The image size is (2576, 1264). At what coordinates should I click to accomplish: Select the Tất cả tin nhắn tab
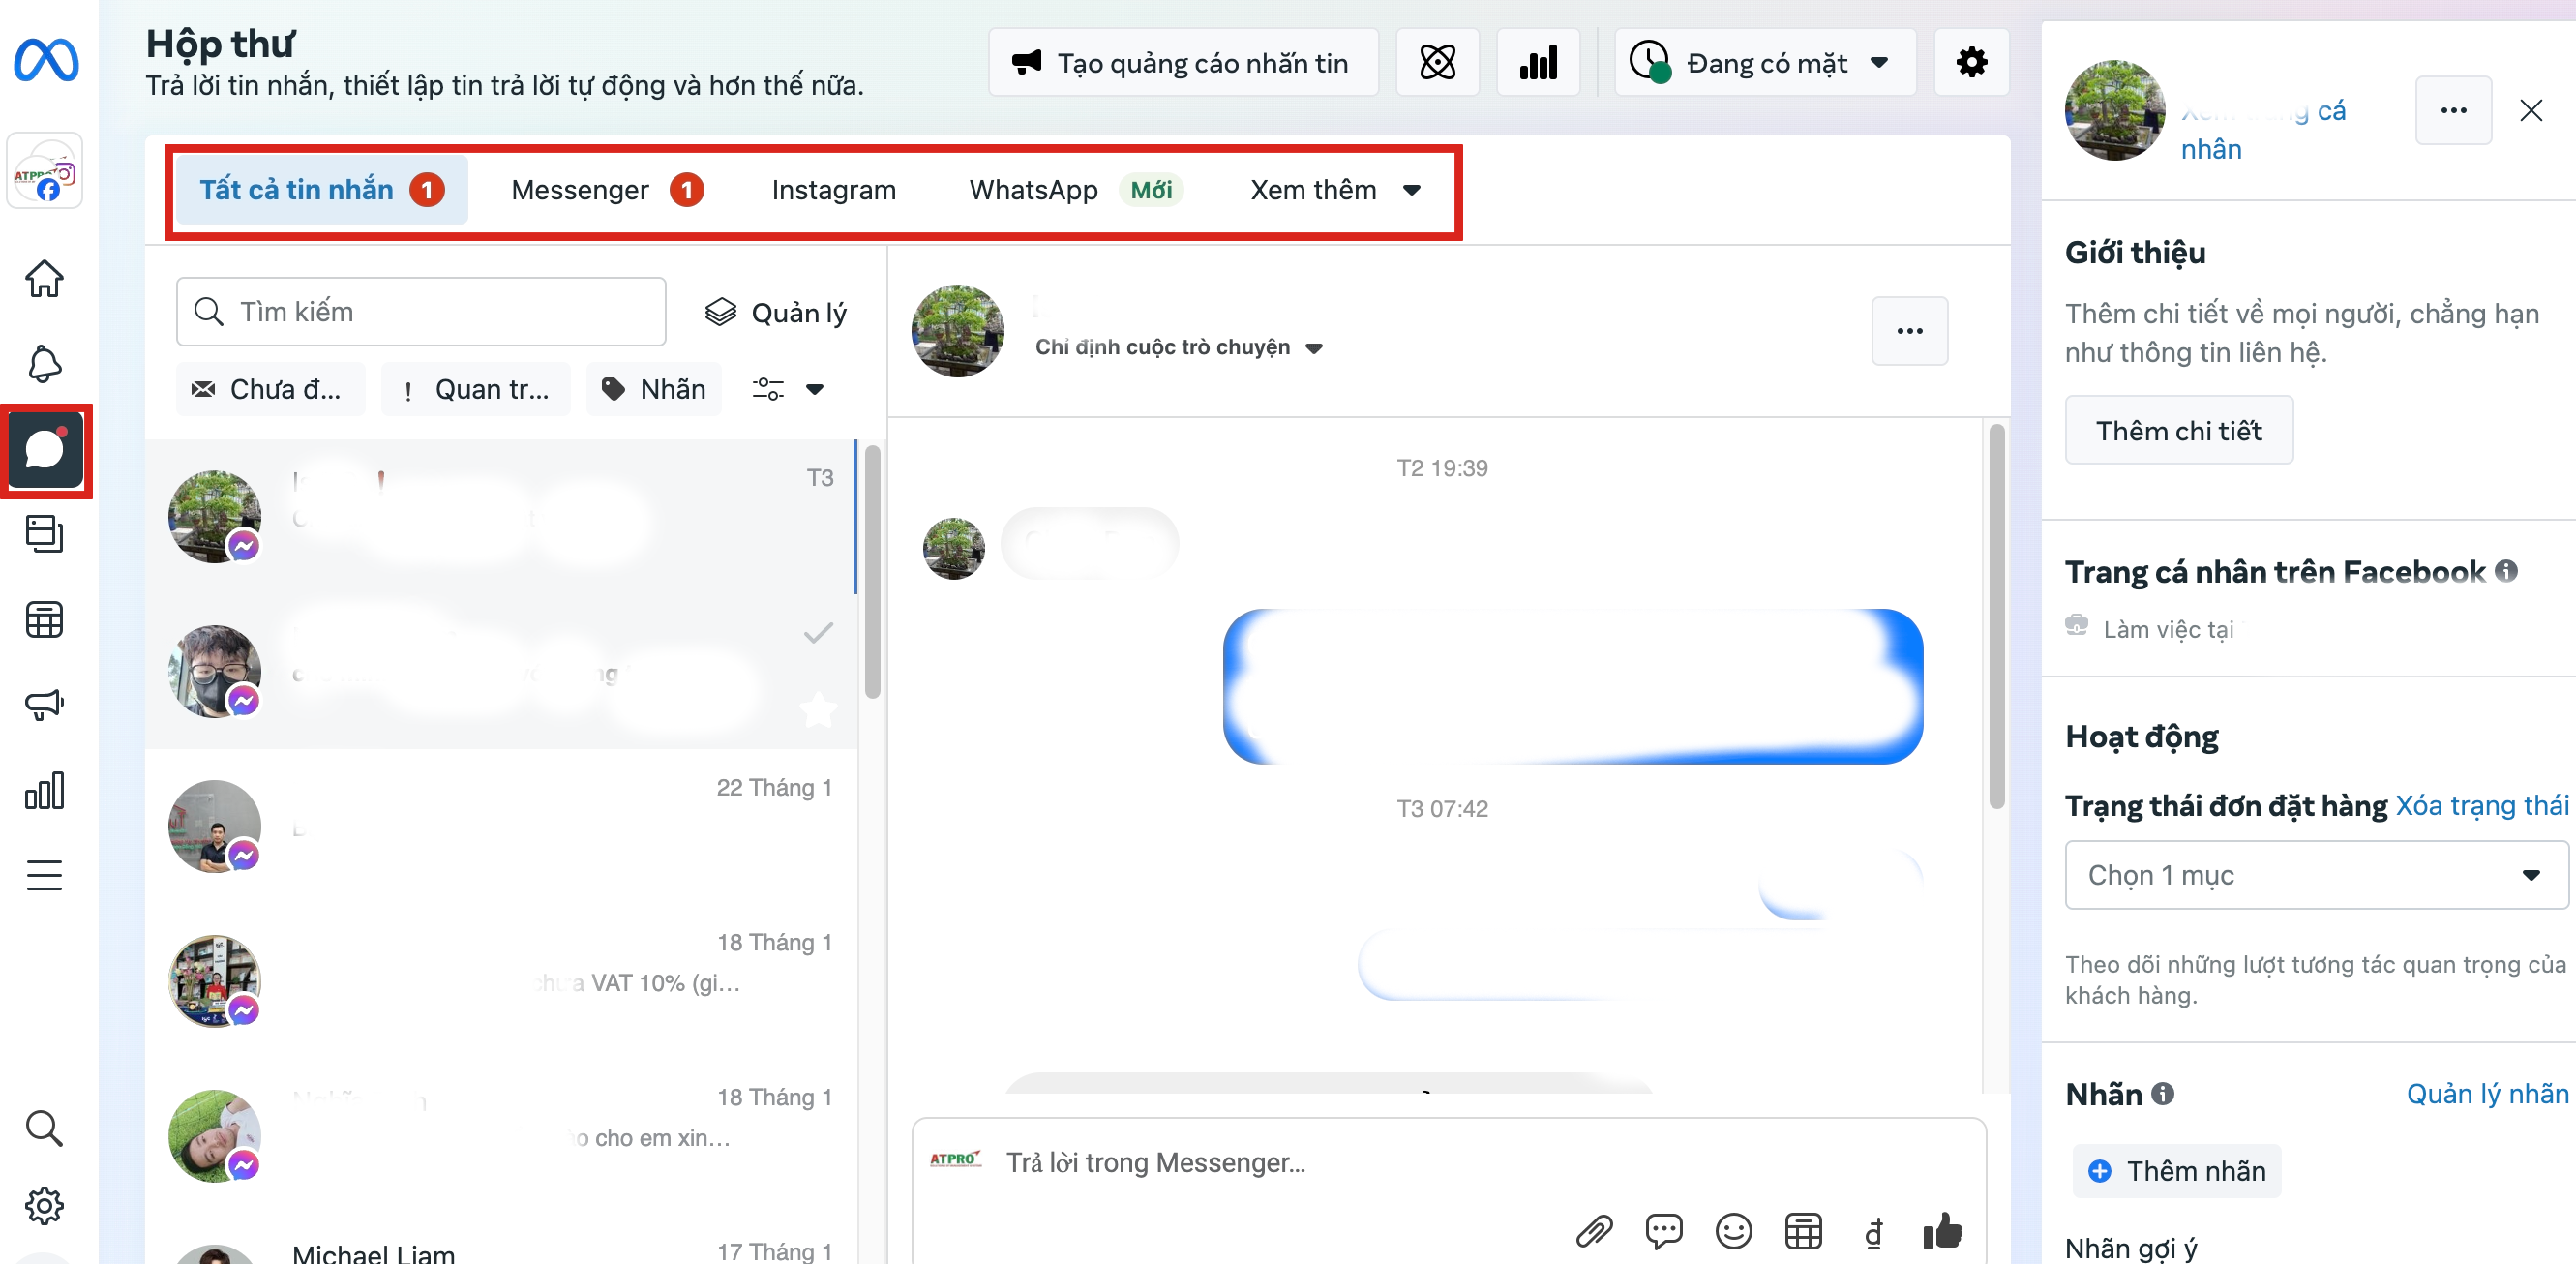[x=321, y=190]
